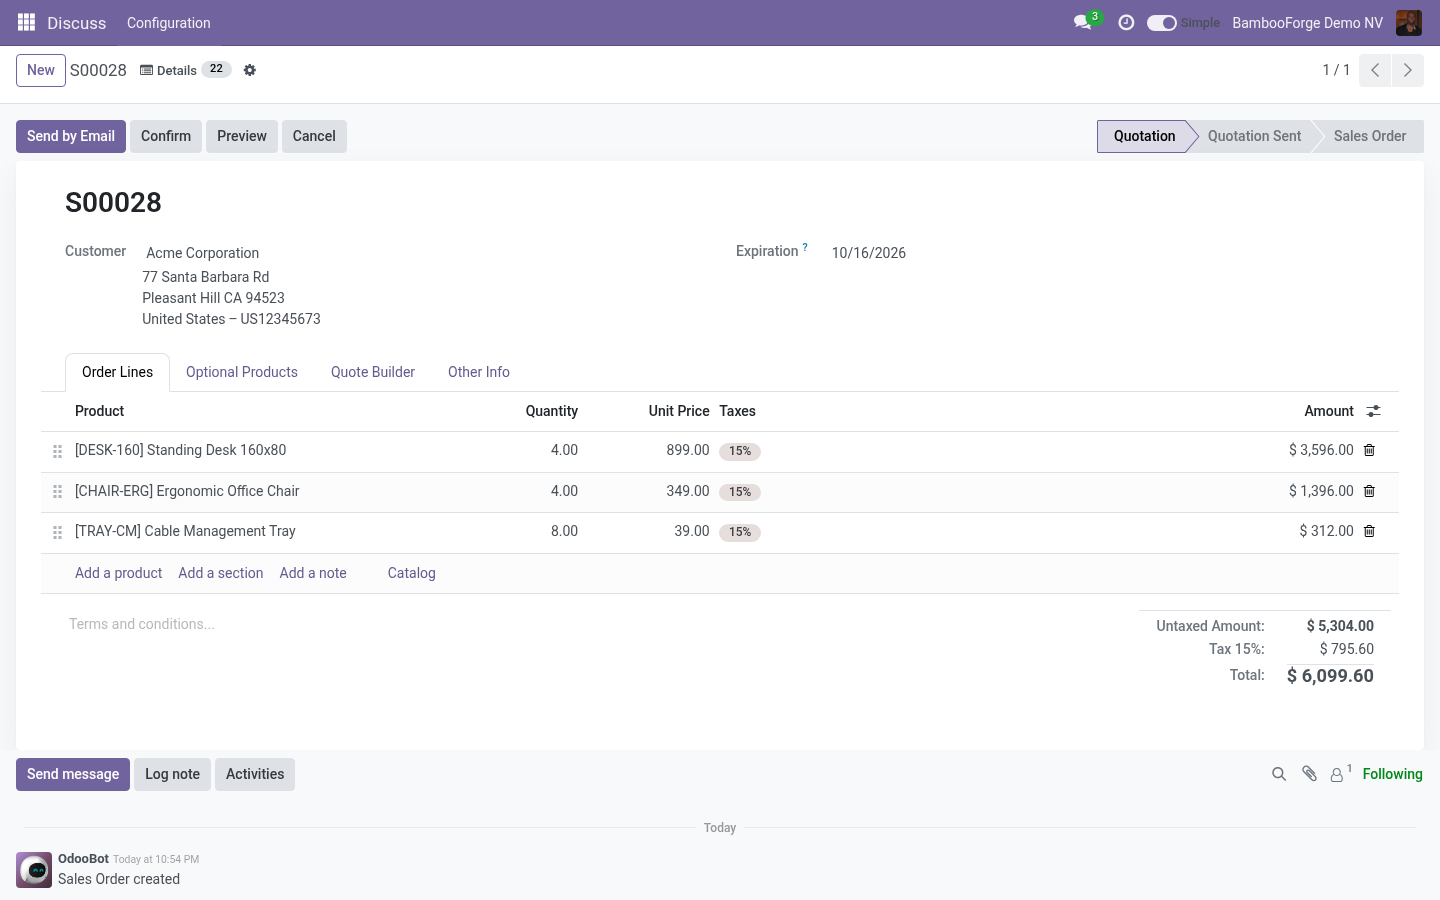The width and height of the screenshot is (1440, 900).
Task: Open the optional columns adjust icon
Action: tap(1374, 411)
